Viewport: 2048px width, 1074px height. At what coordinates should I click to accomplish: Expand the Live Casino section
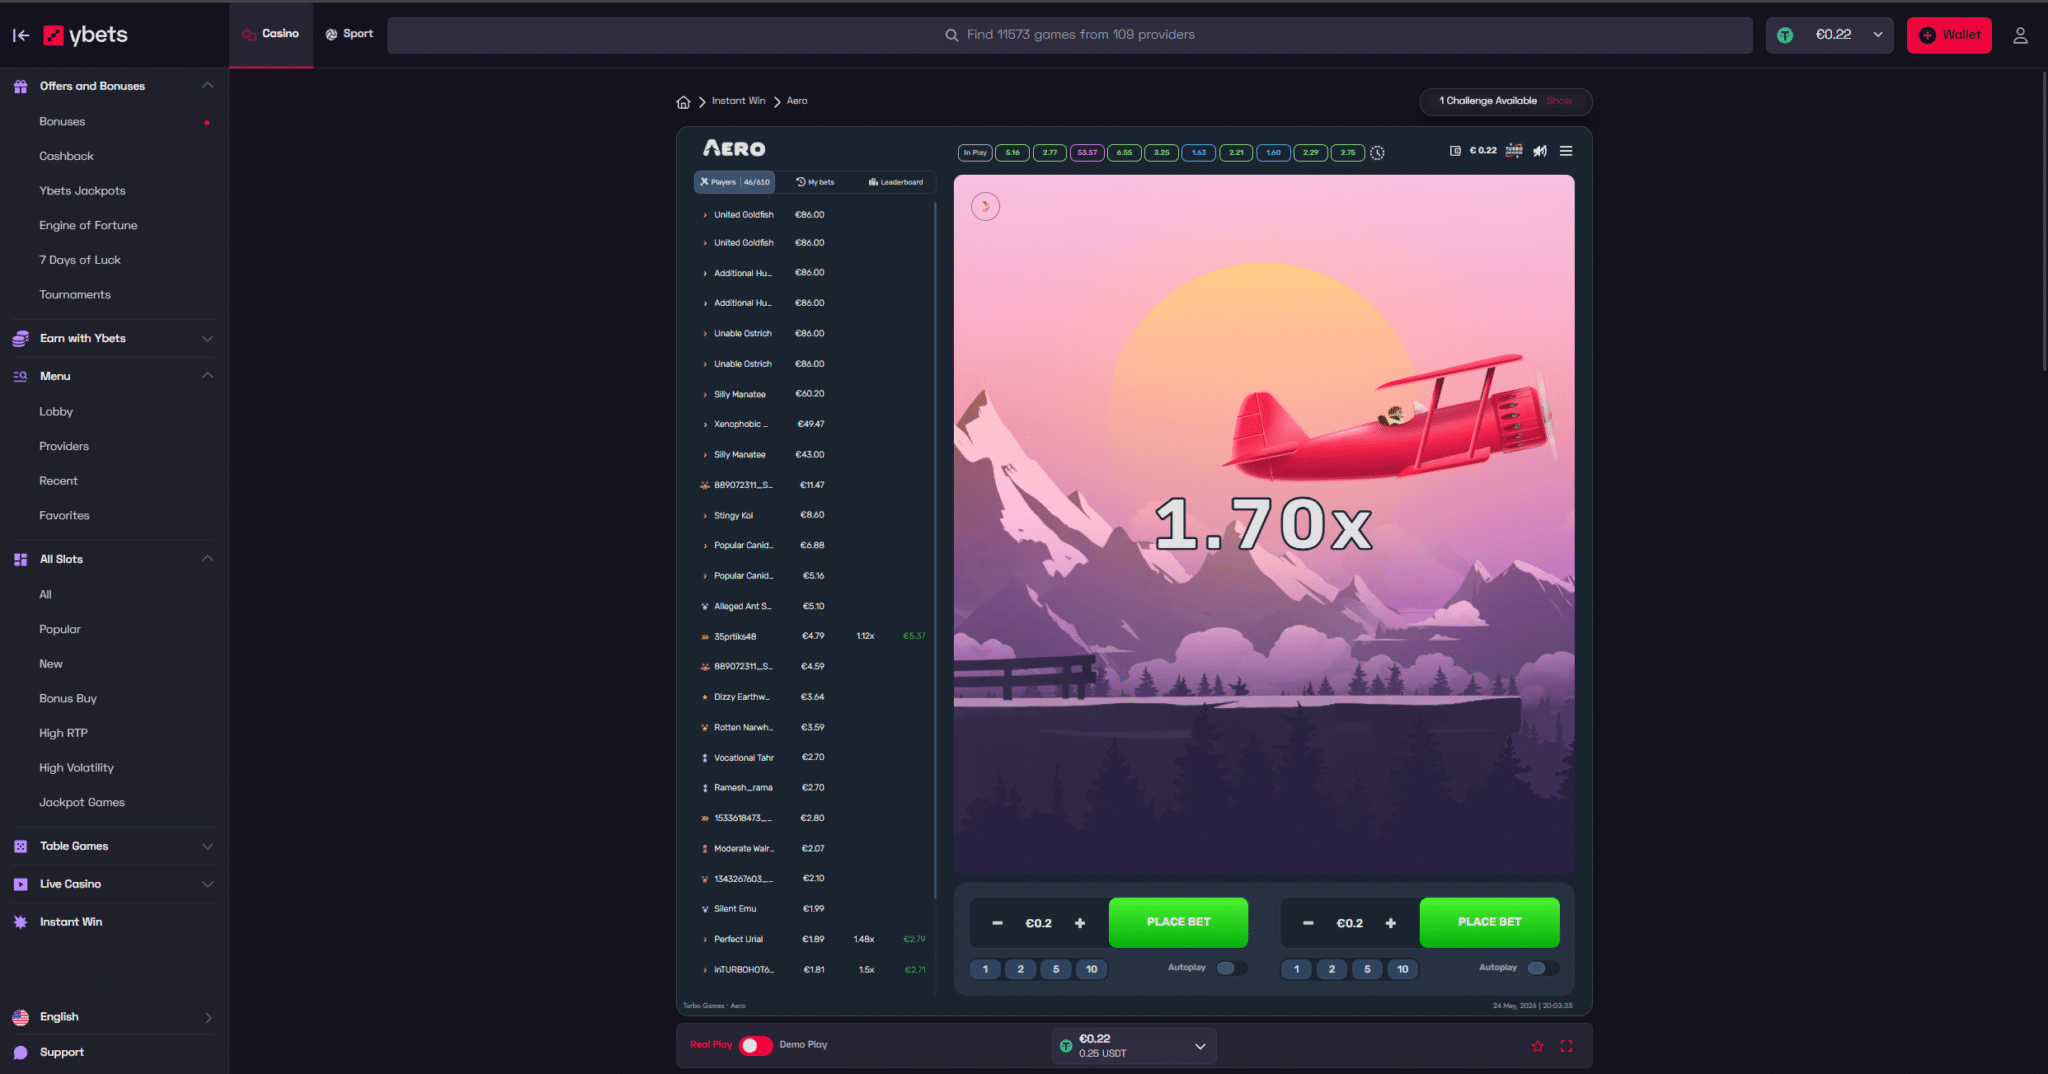[x=207, y=884]
